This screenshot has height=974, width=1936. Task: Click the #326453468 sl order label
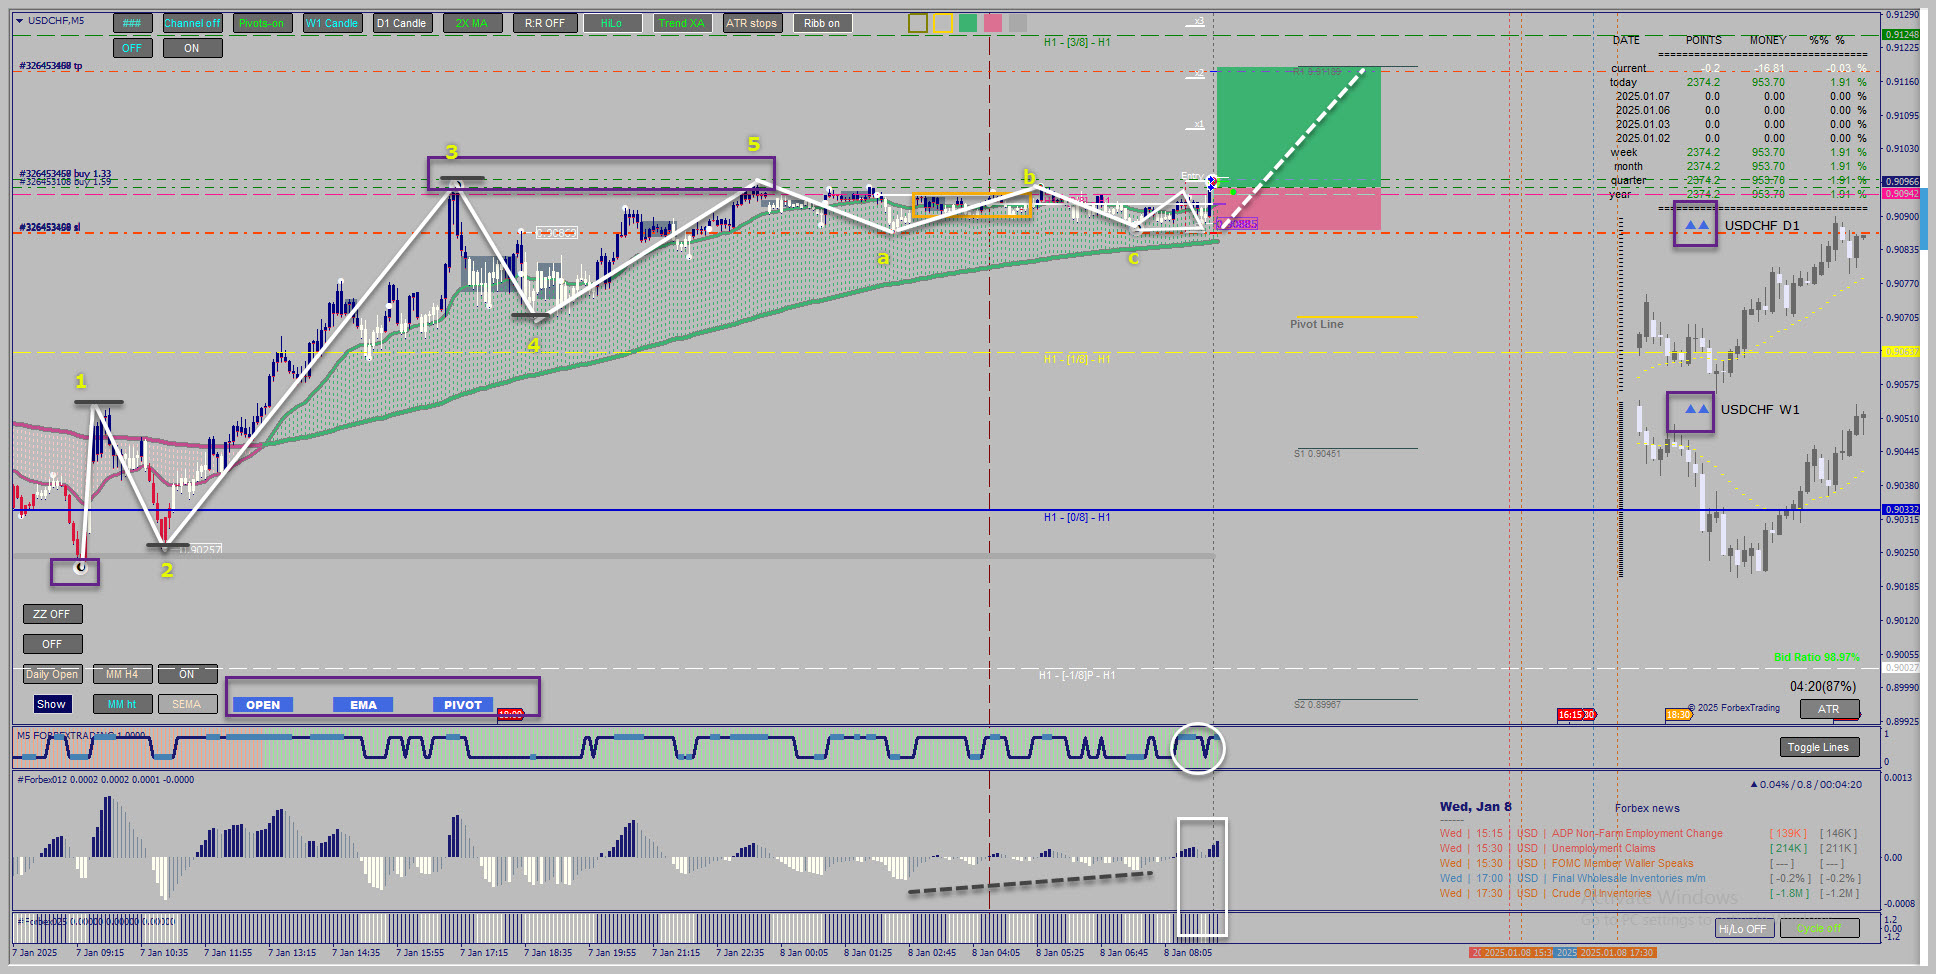49,228
